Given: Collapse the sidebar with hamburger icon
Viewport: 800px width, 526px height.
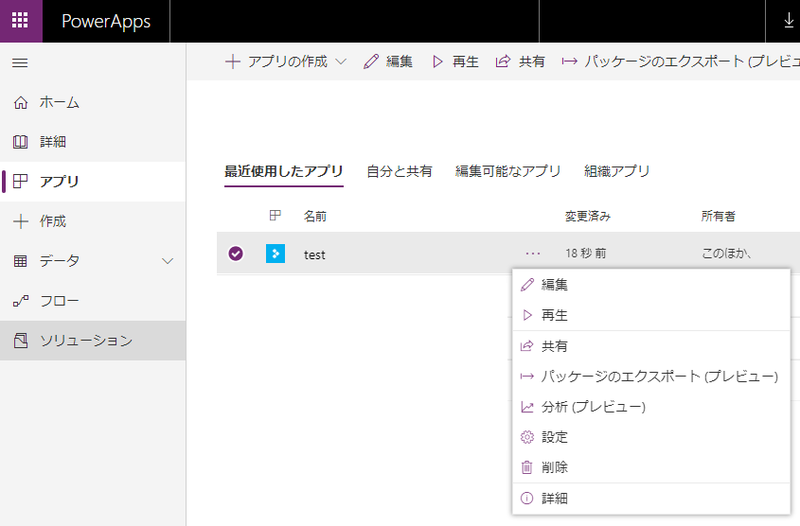Looking at the screenshot, I should (20, 63).
